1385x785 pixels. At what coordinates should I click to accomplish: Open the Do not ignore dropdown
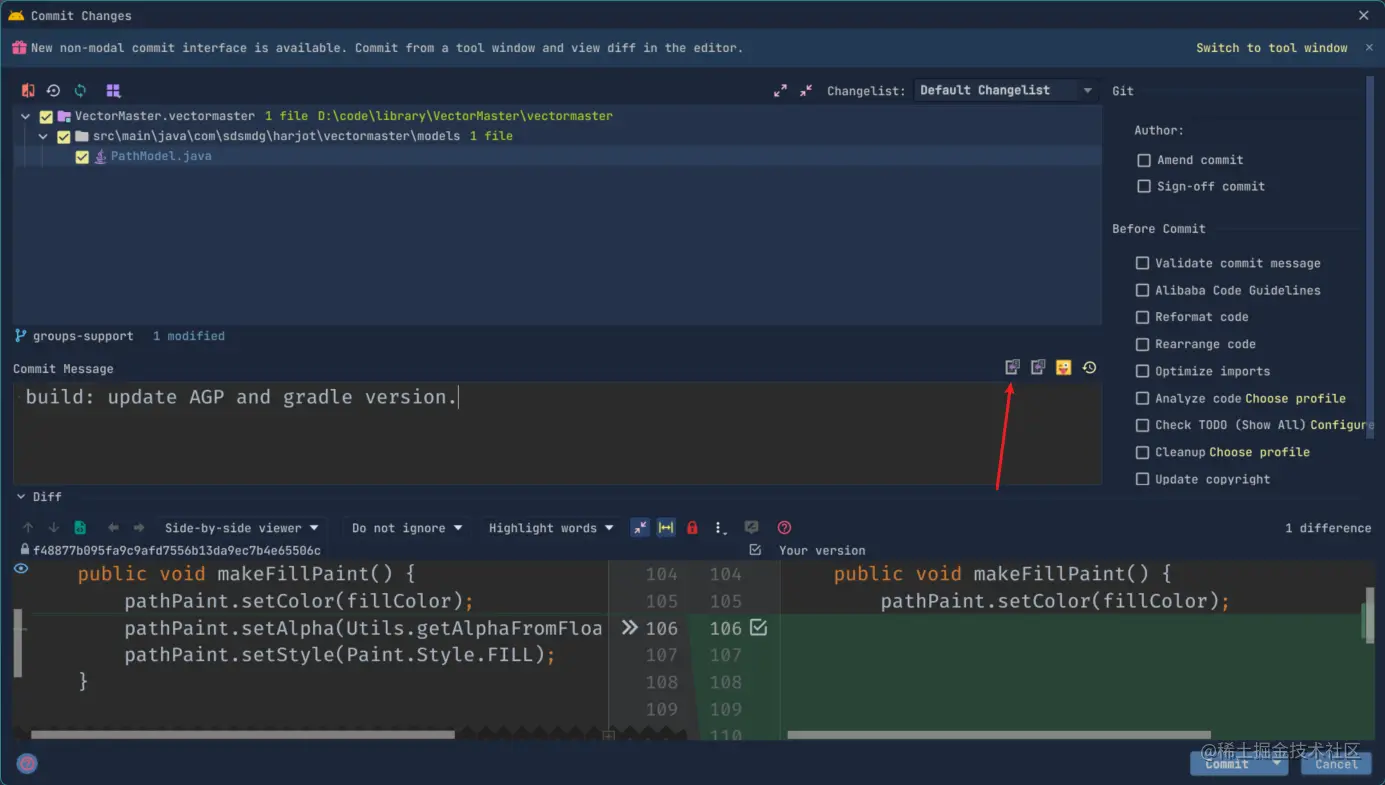[407, 528]
